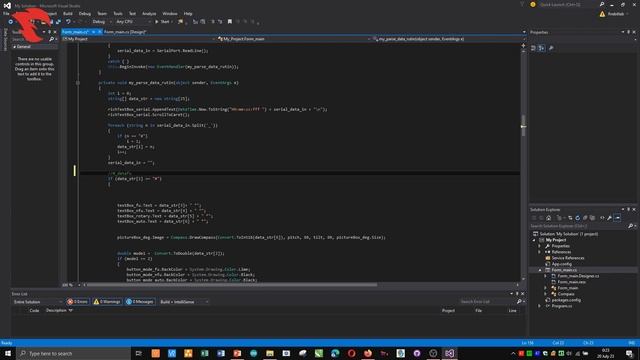The width and height of the screenshot is (640, 360).
Task: Click the editor vertical scrollbar thumb
Action: click(x=523, y=126)
